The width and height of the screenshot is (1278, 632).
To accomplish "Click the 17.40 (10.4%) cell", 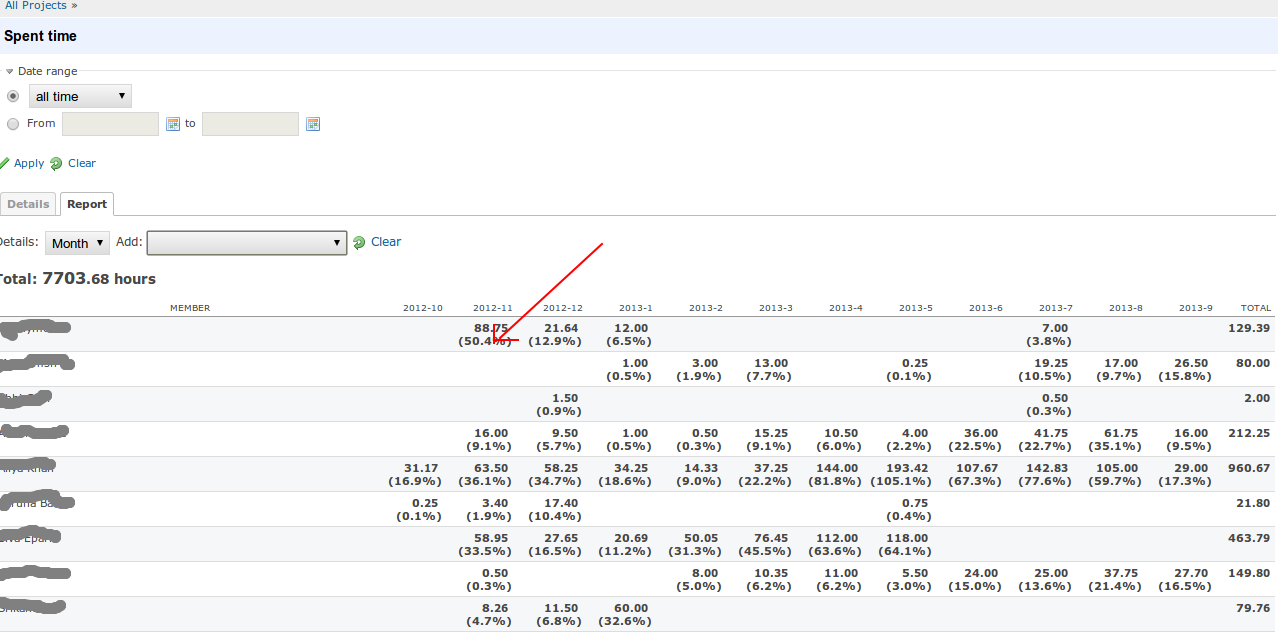I will [556, 509].
